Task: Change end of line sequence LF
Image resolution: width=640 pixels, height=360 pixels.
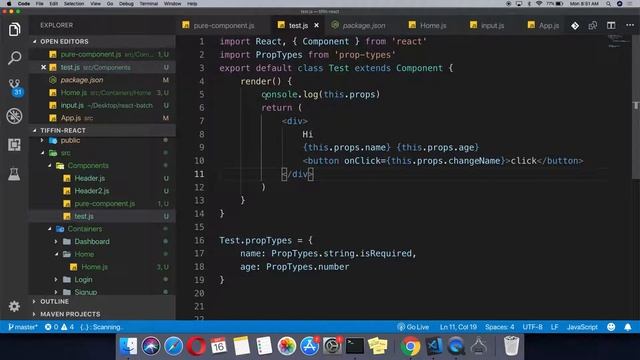Action: pos(554,327)
